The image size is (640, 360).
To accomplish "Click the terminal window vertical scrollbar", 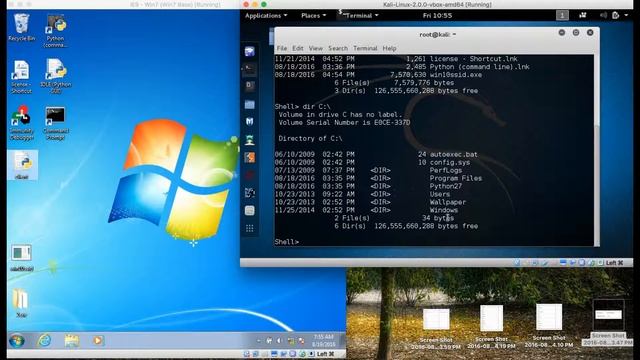I will click(597, 150).
